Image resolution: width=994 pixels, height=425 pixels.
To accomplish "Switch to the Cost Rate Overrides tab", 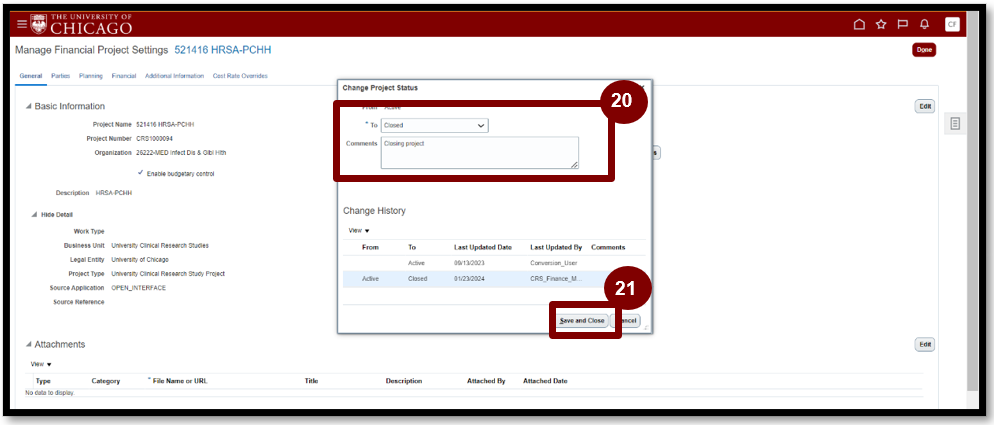I will tap(240, 75).
